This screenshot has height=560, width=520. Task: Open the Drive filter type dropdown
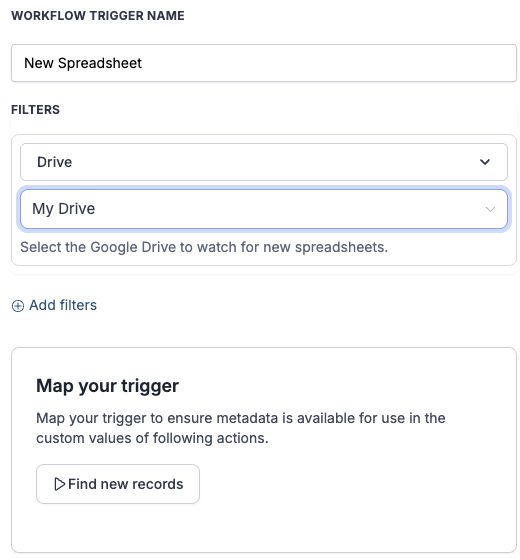tap(264, 162)
